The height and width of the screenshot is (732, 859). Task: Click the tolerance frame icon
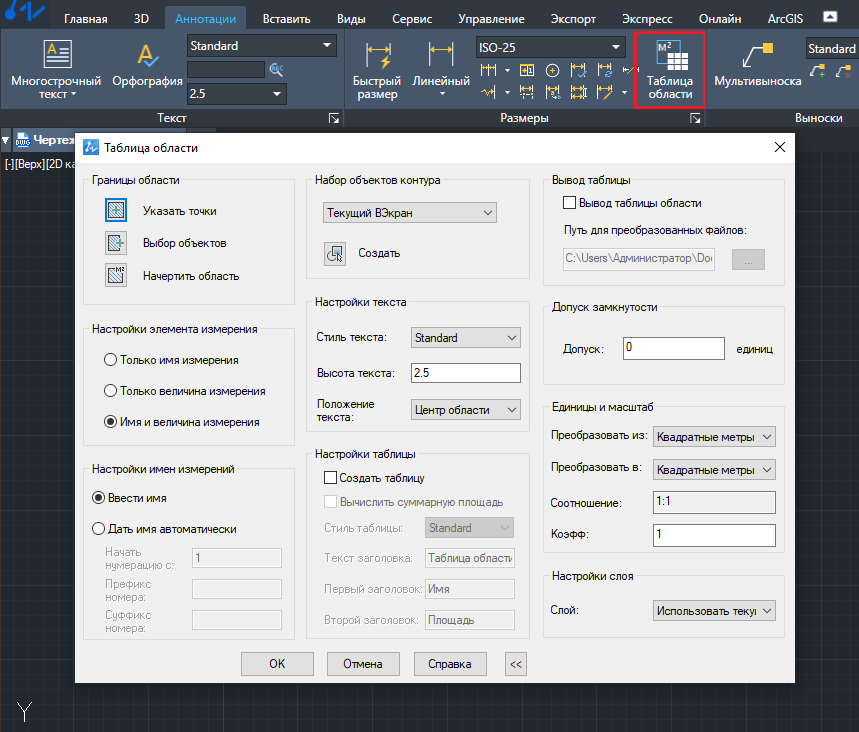point(526,70)
